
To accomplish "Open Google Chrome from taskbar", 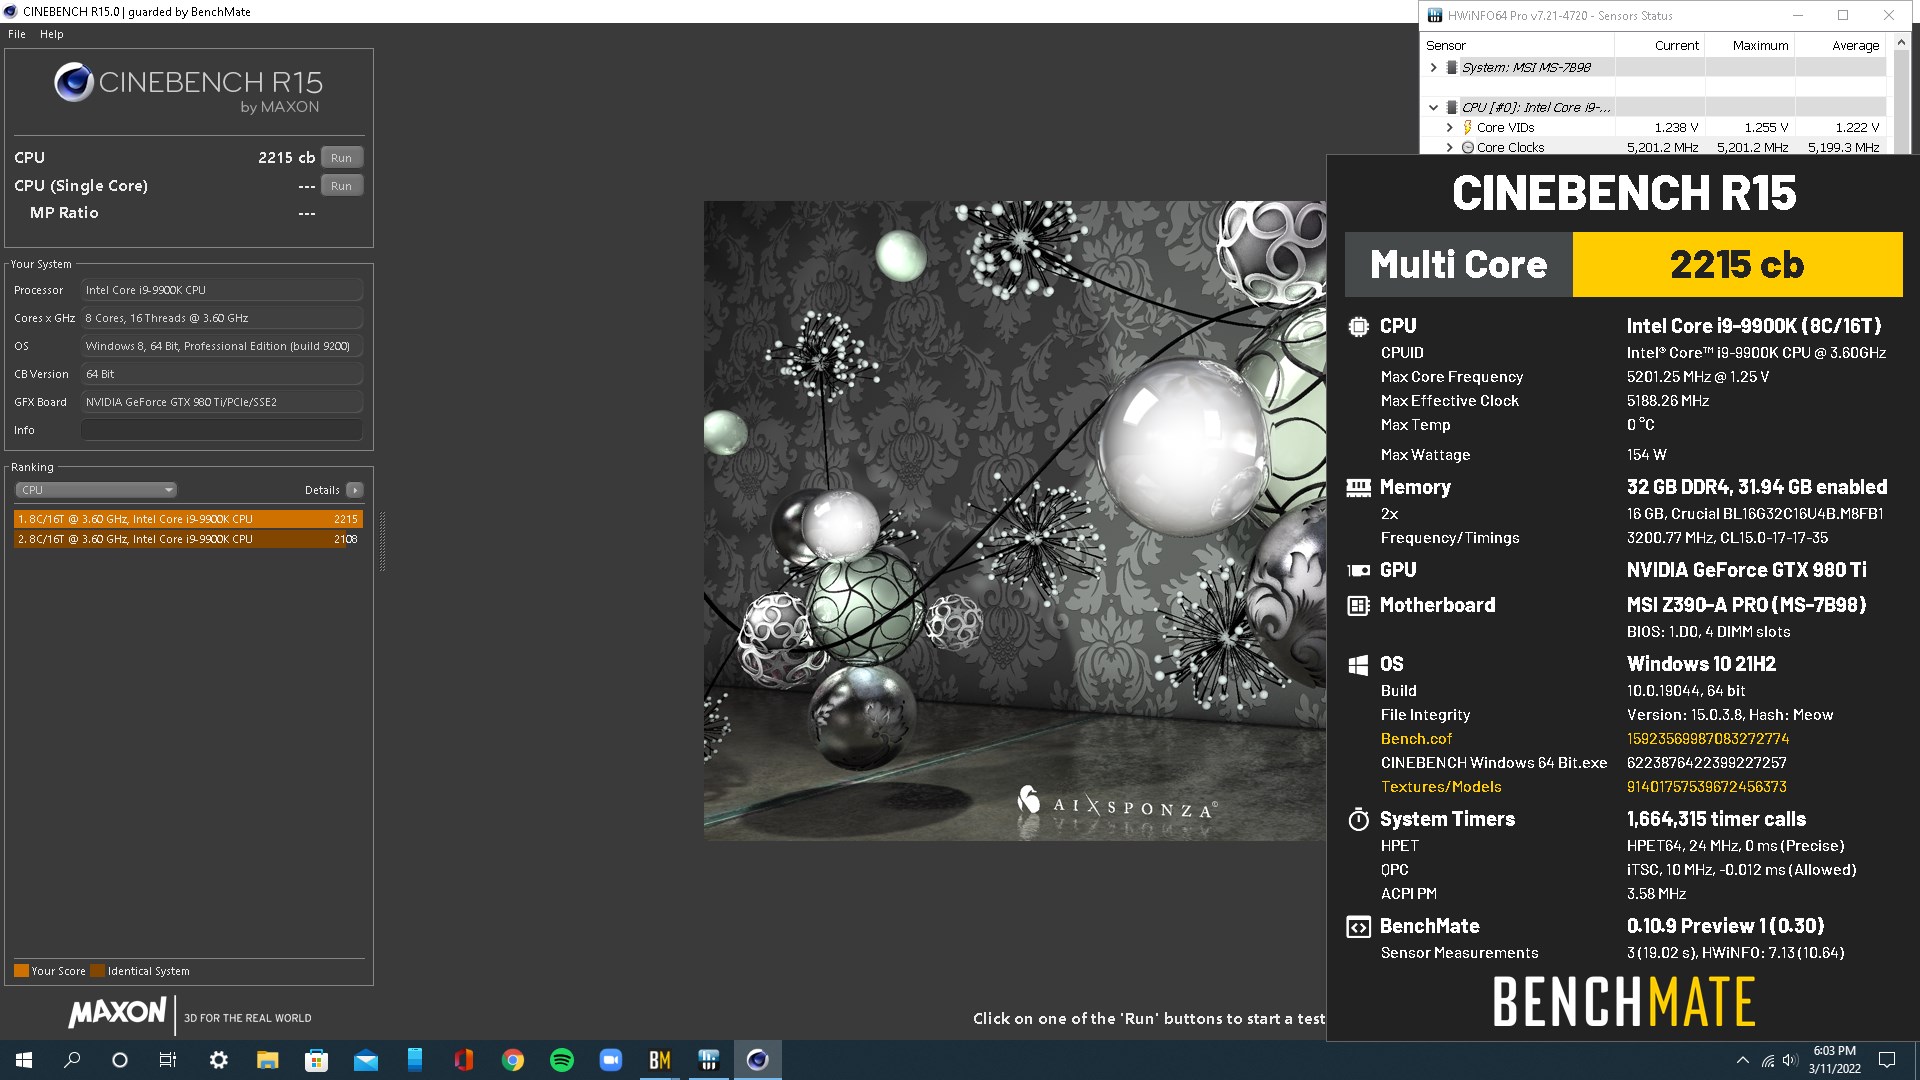I will pos(512,1060).
